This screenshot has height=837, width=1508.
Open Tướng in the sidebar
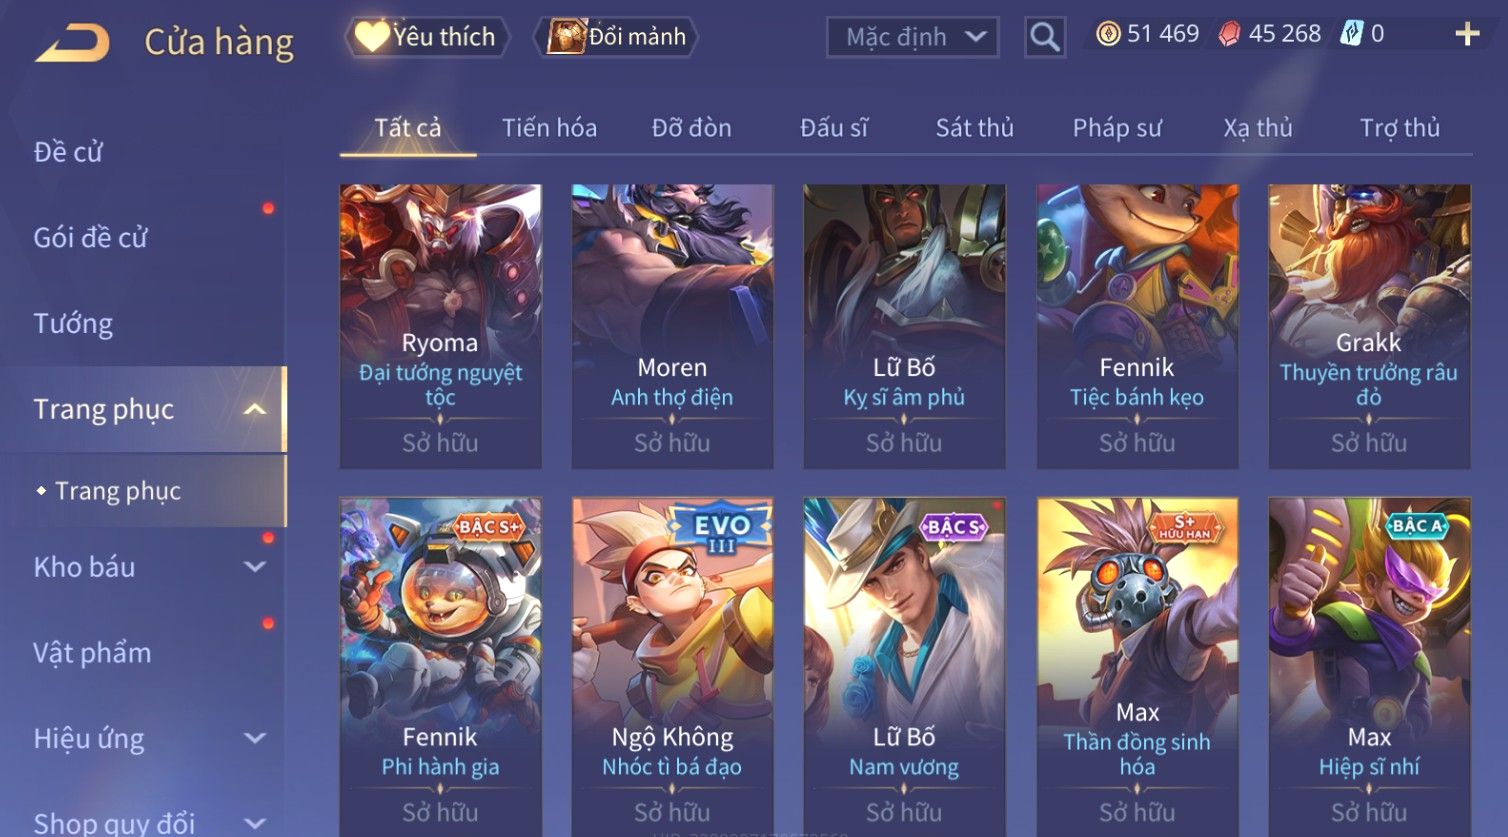click(x=73, y=324)
